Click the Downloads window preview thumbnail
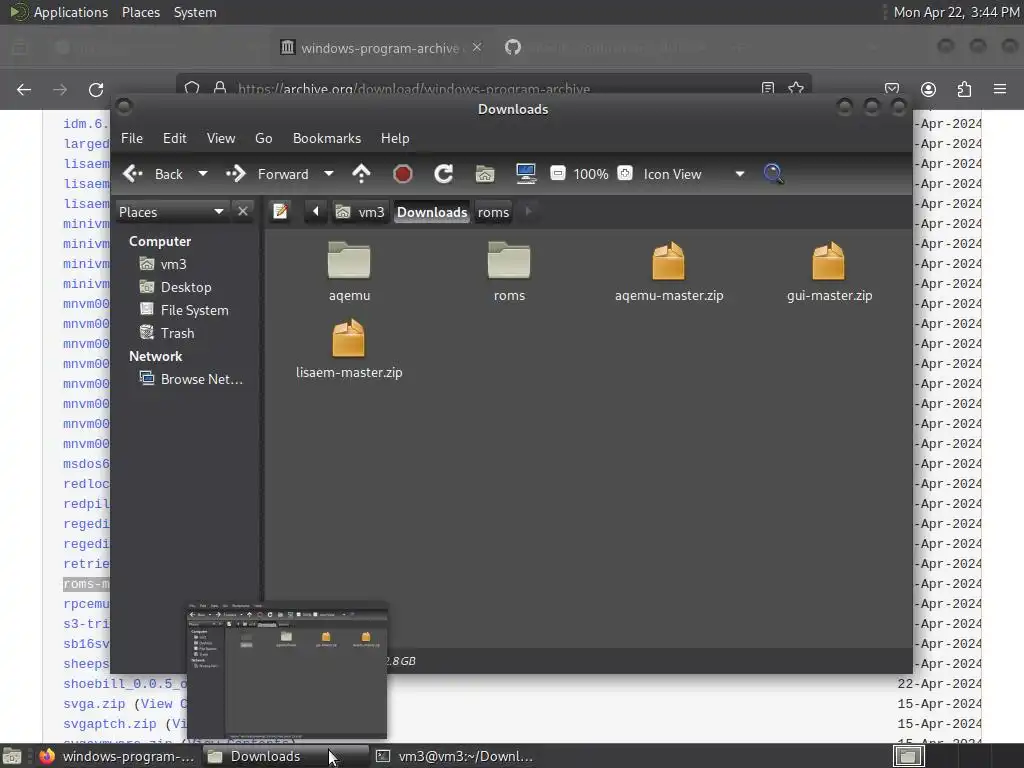 click(287, 671)
